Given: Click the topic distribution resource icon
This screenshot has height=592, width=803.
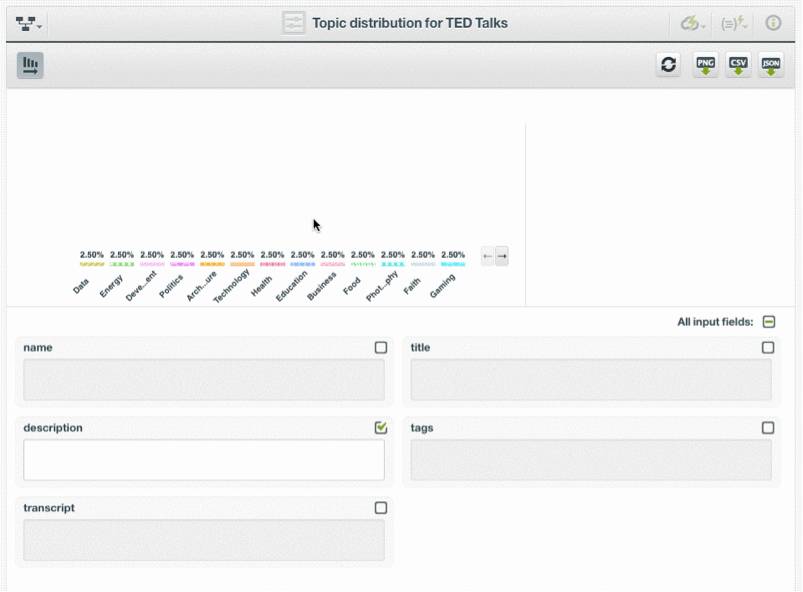Looking at the screenshot, I should 293,23.
